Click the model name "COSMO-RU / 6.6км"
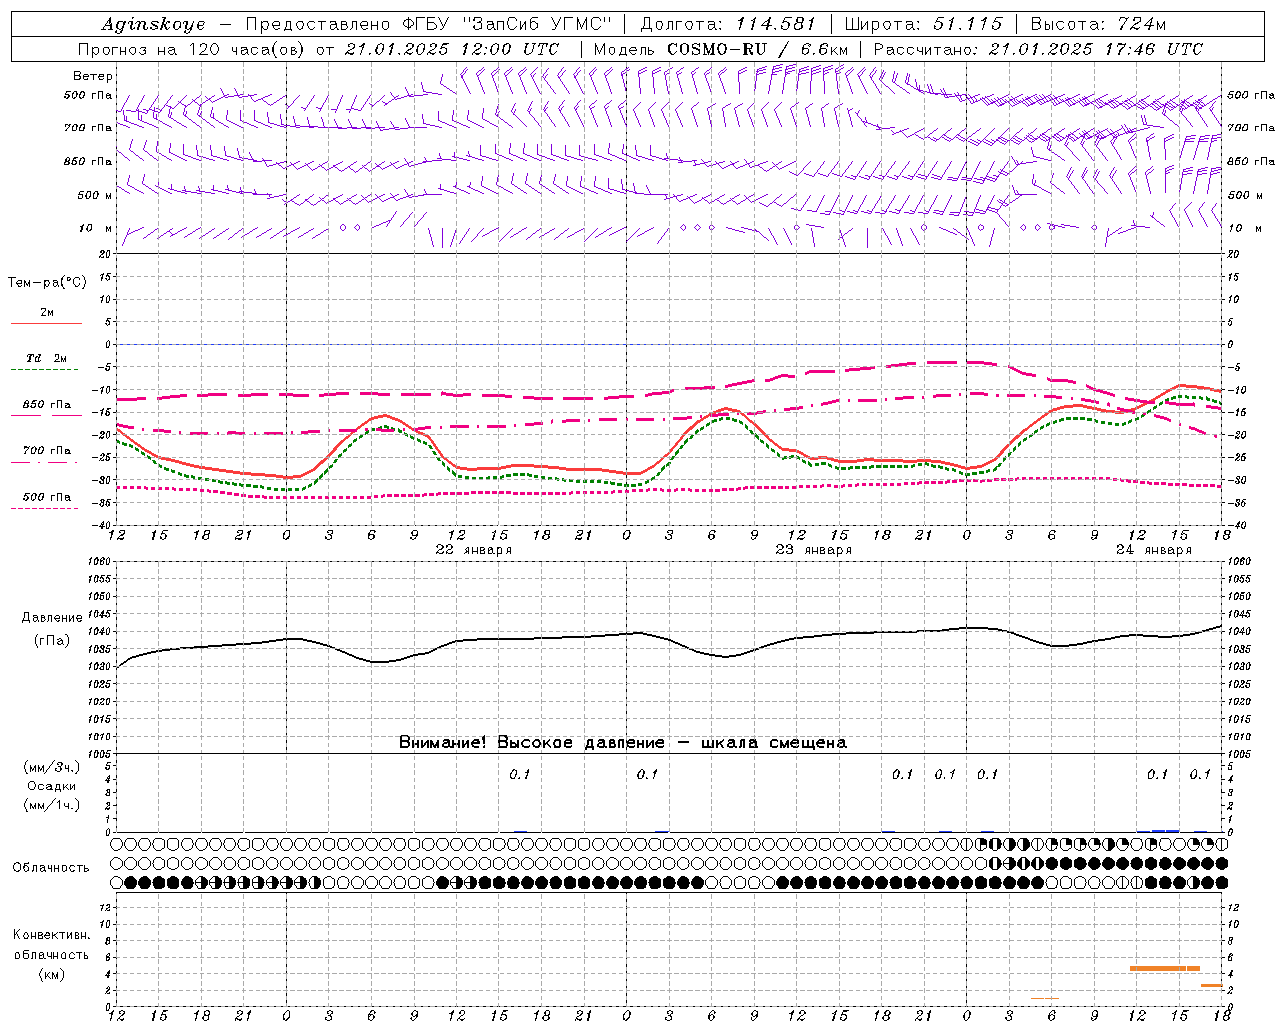Image resolution: width=1280 pixels, height=1024 pixels. 757,49
